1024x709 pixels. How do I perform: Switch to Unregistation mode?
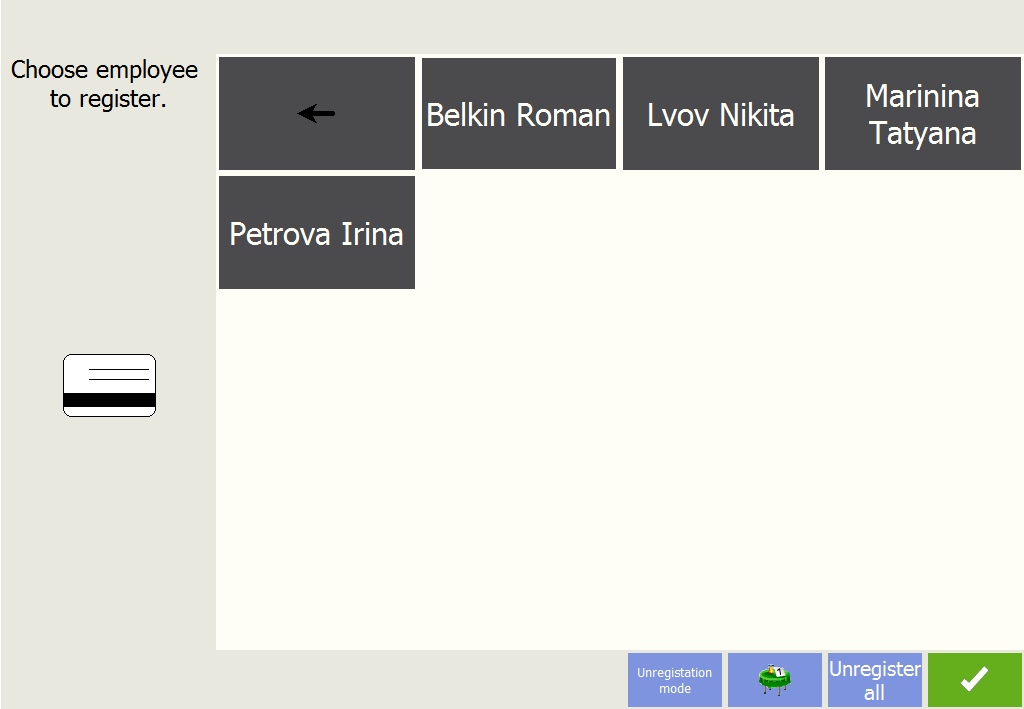coord(675,680)
